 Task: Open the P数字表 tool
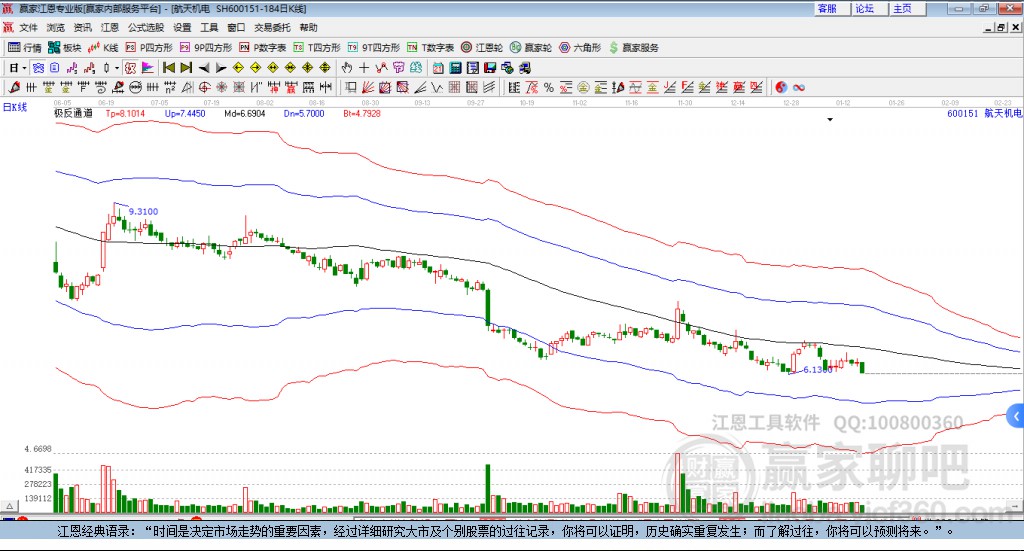263,48
